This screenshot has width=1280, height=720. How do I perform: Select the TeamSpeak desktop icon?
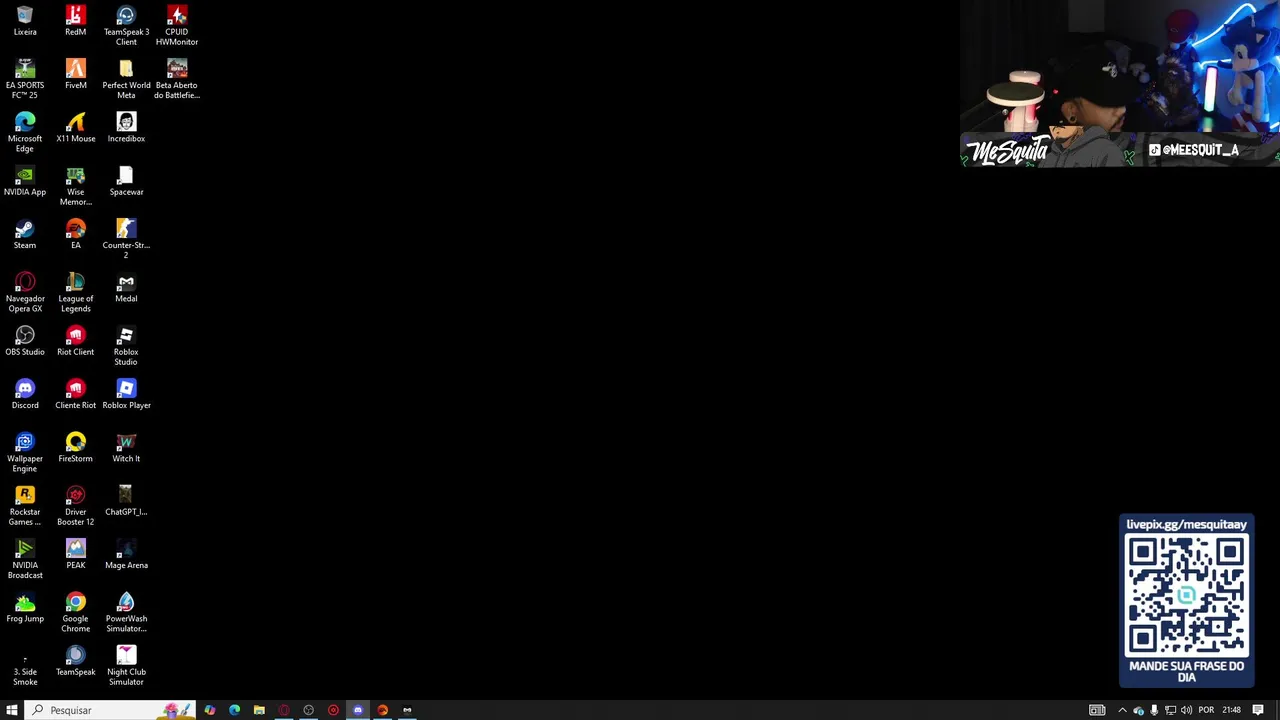pos(75,660)
